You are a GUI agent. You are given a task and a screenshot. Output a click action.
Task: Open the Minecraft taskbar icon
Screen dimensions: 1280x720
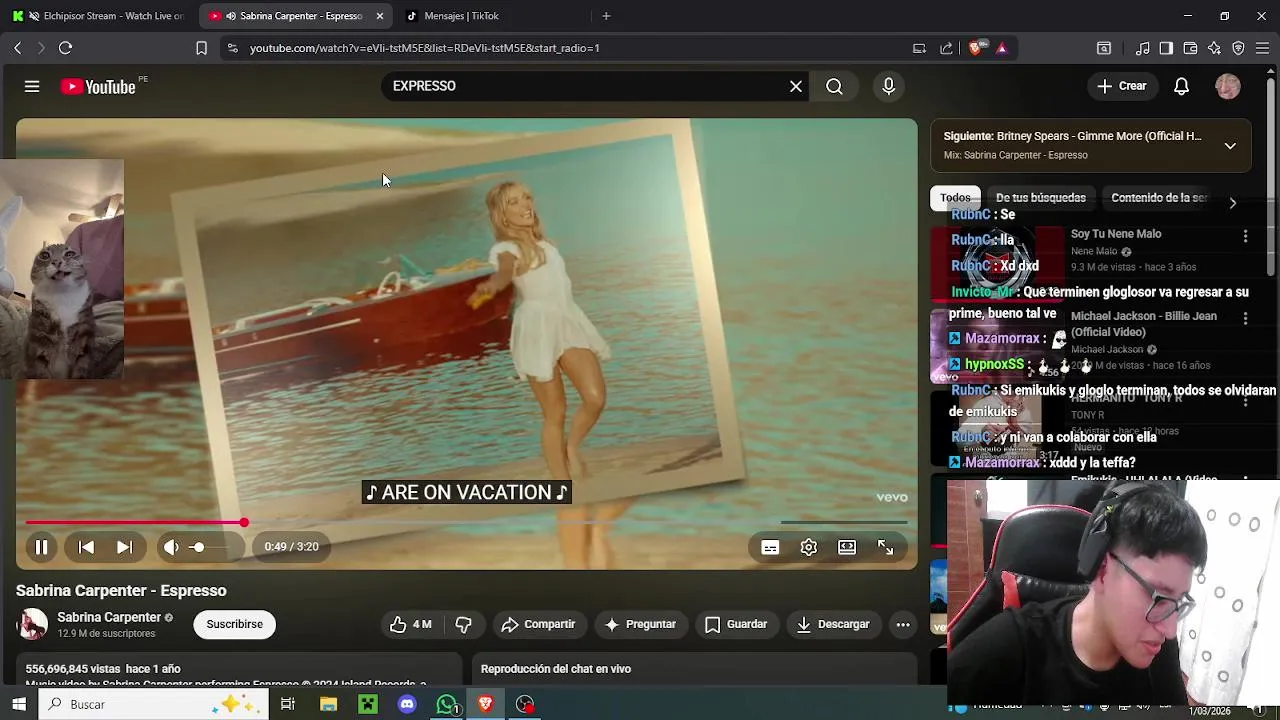coord(368,704)
